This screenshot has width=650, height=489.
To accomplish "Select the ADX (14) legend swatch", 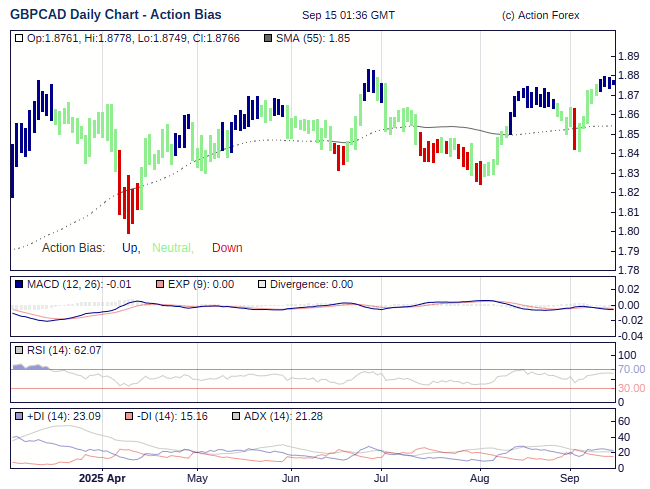I will click(x=236, y=416).
